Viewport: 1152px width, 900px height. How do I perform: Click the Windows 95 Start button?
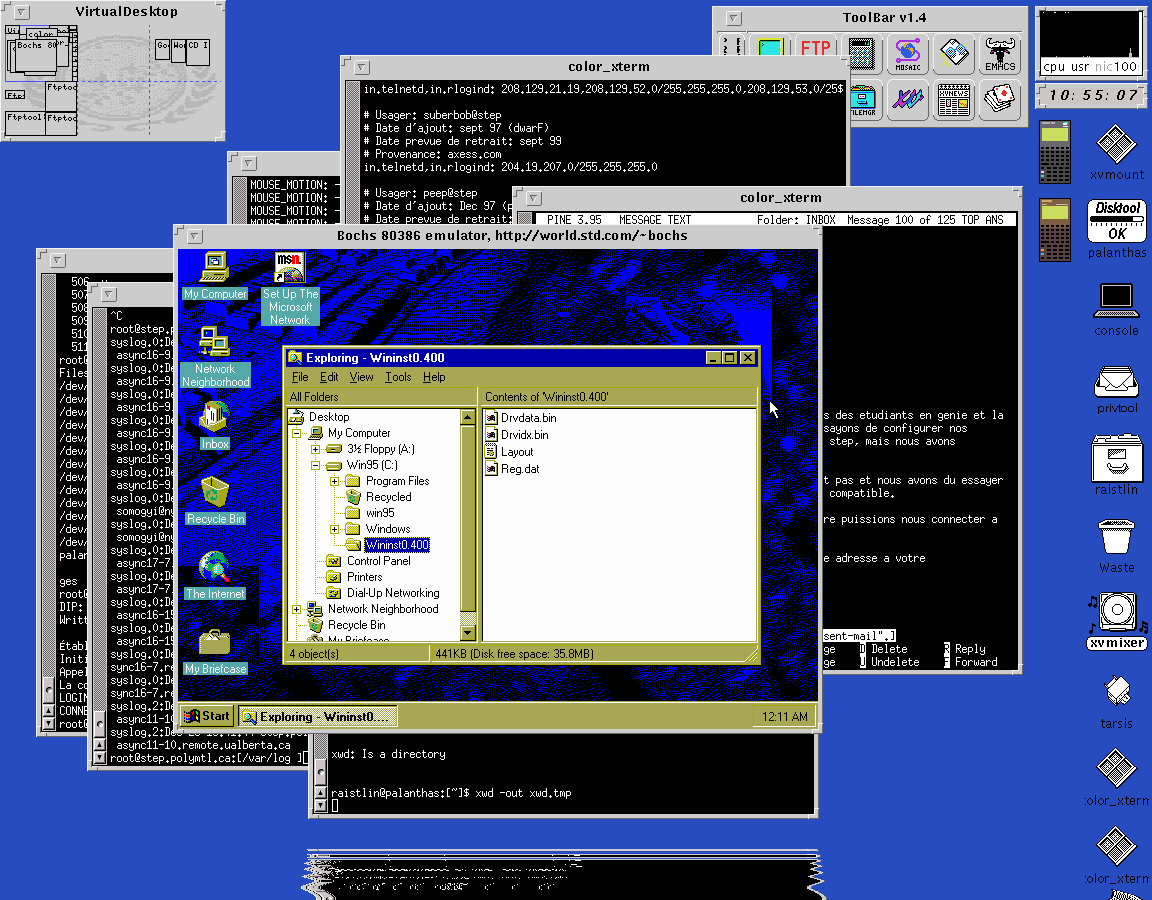(x=207, y=716)
